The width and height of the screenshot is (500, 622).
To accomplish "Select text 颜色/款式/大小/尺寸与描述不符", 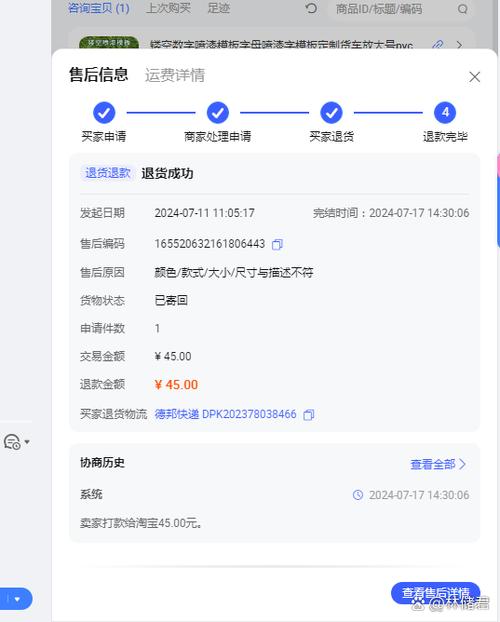I will [x=234, y=273].
